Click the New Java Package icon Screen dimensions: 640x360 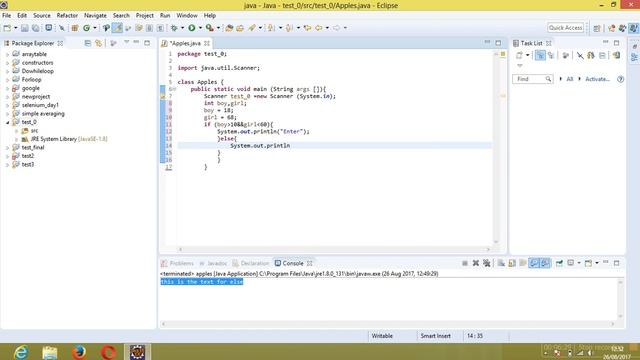coord(75,28)
